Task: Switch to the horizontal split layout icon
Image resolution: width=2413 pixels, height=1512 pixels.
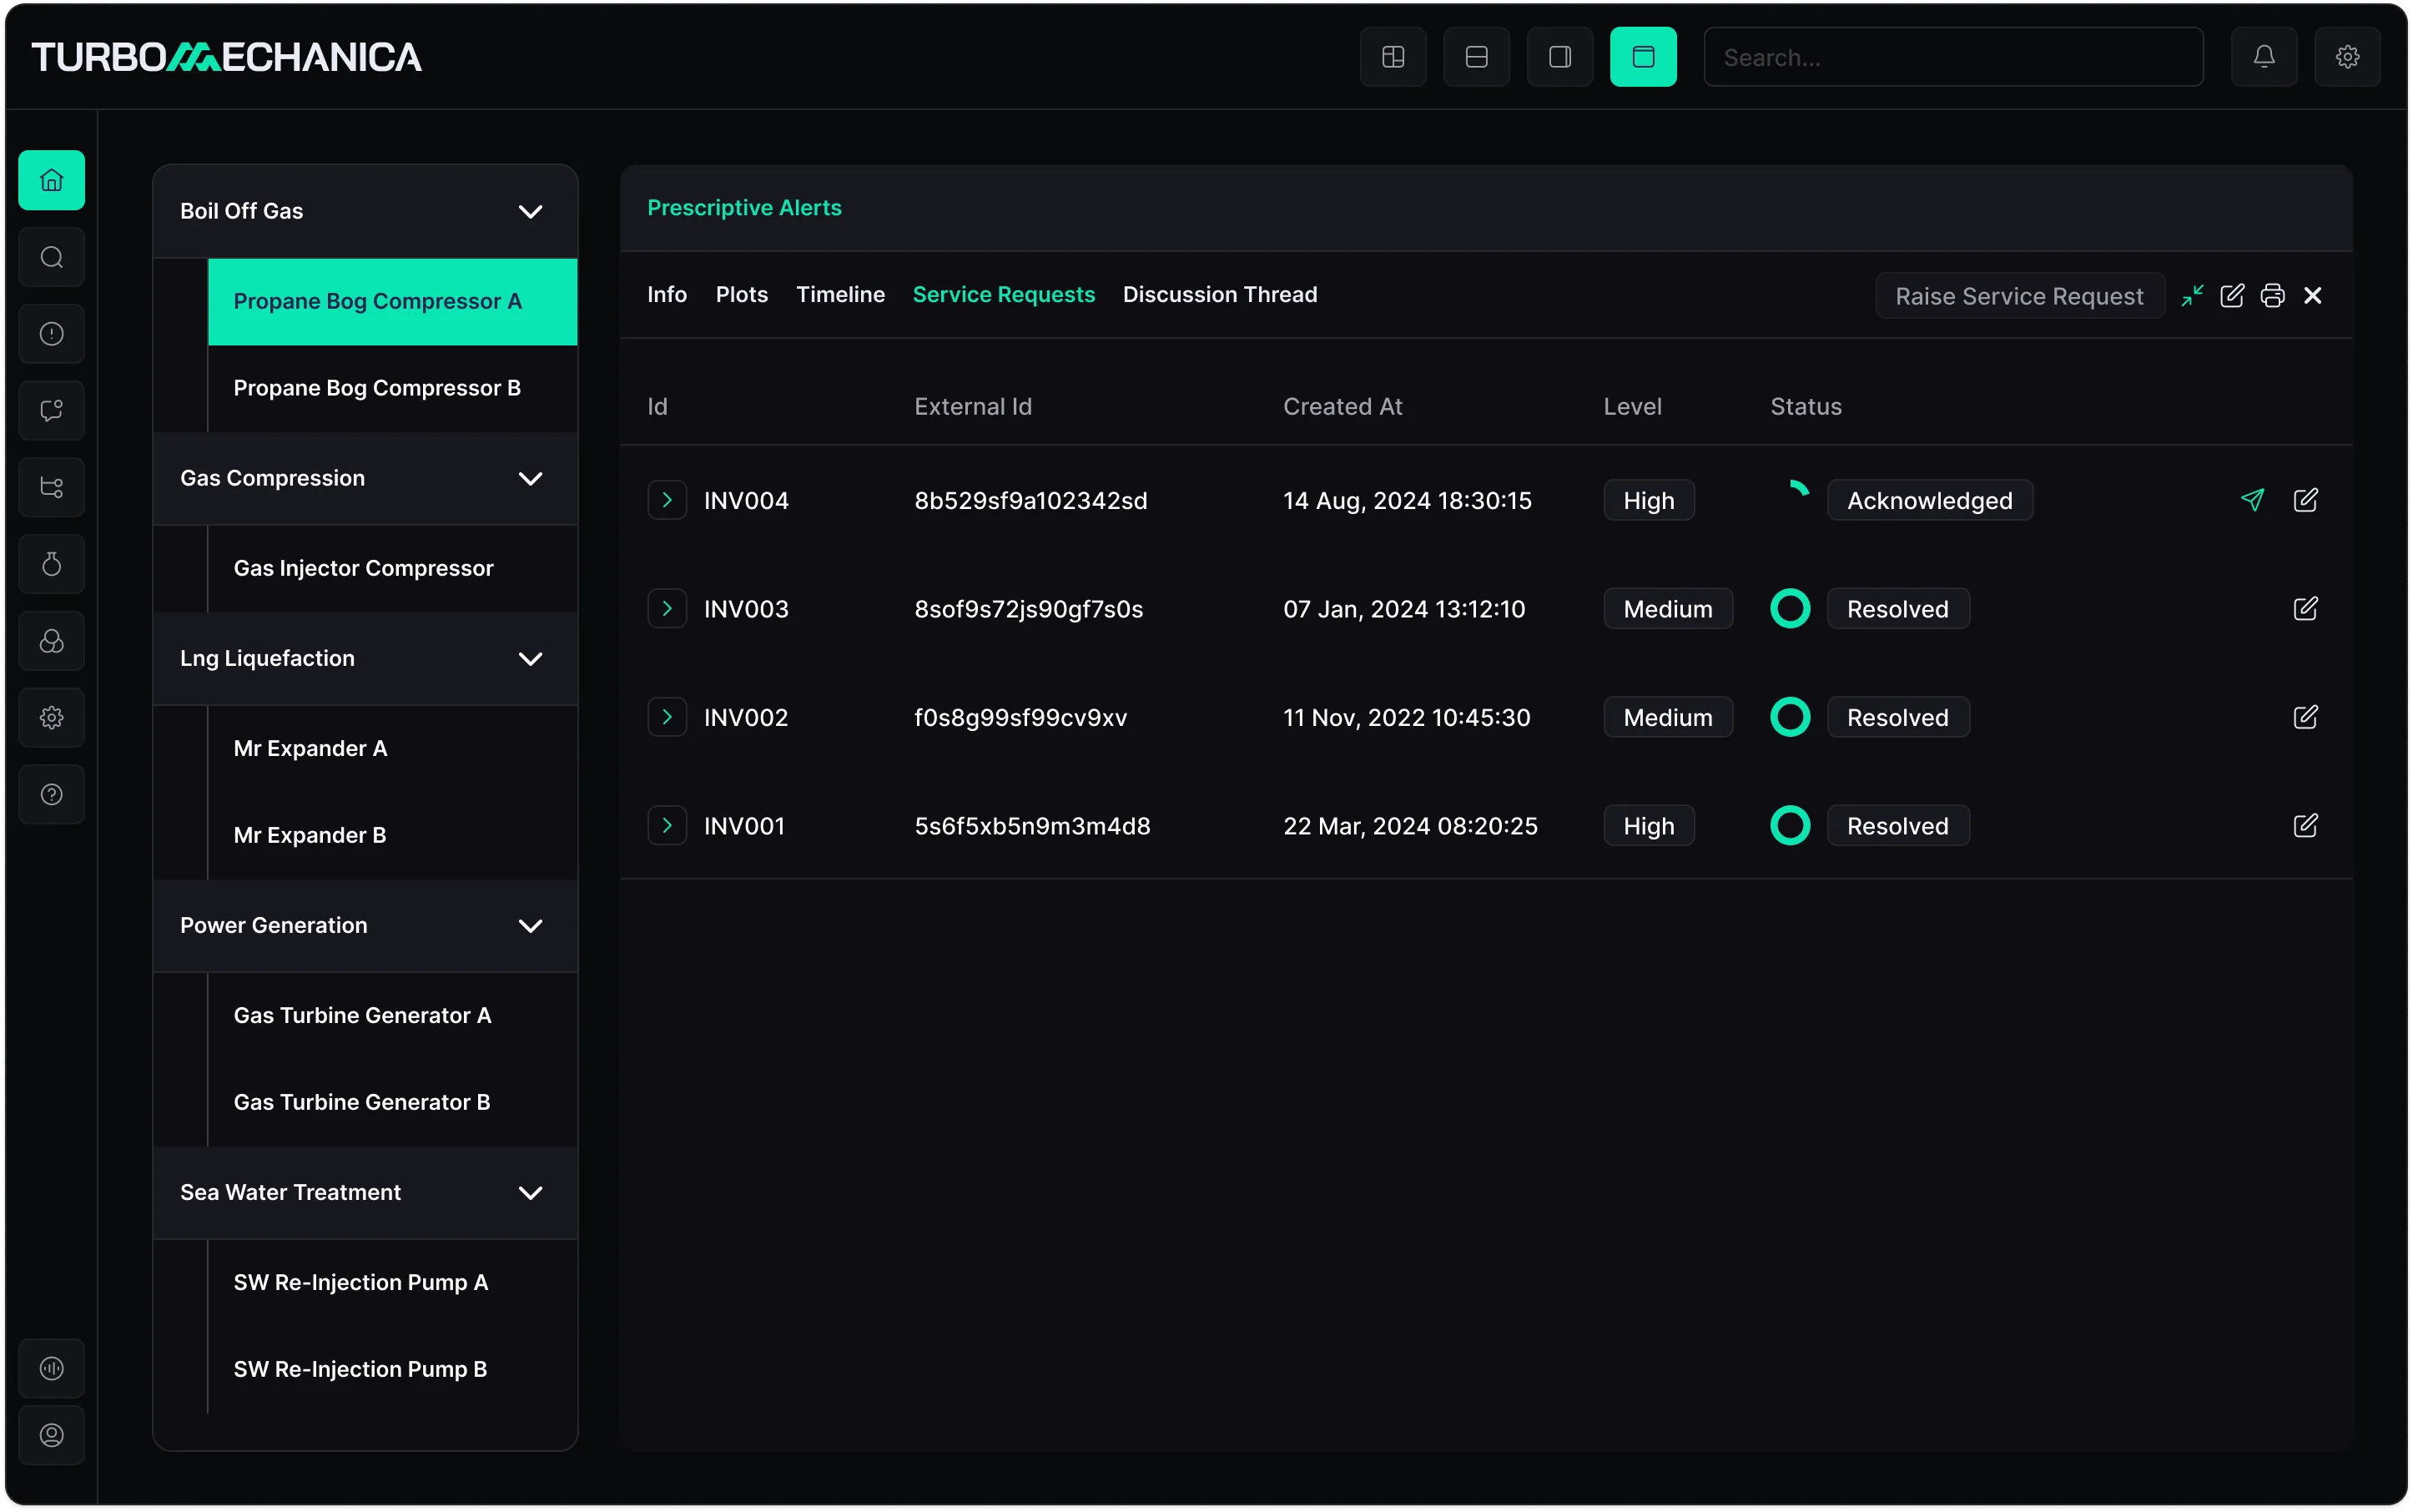Action: (x=1476, y=57)
